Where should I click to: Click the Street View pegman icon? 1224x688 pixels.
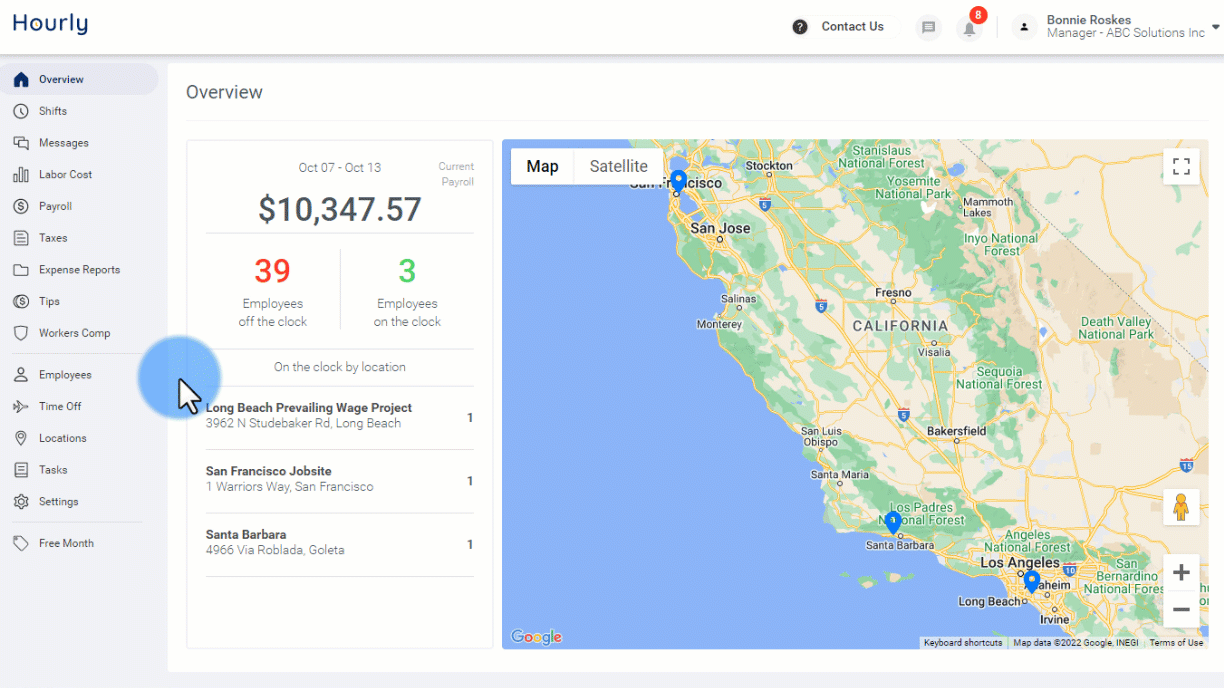1181,507
